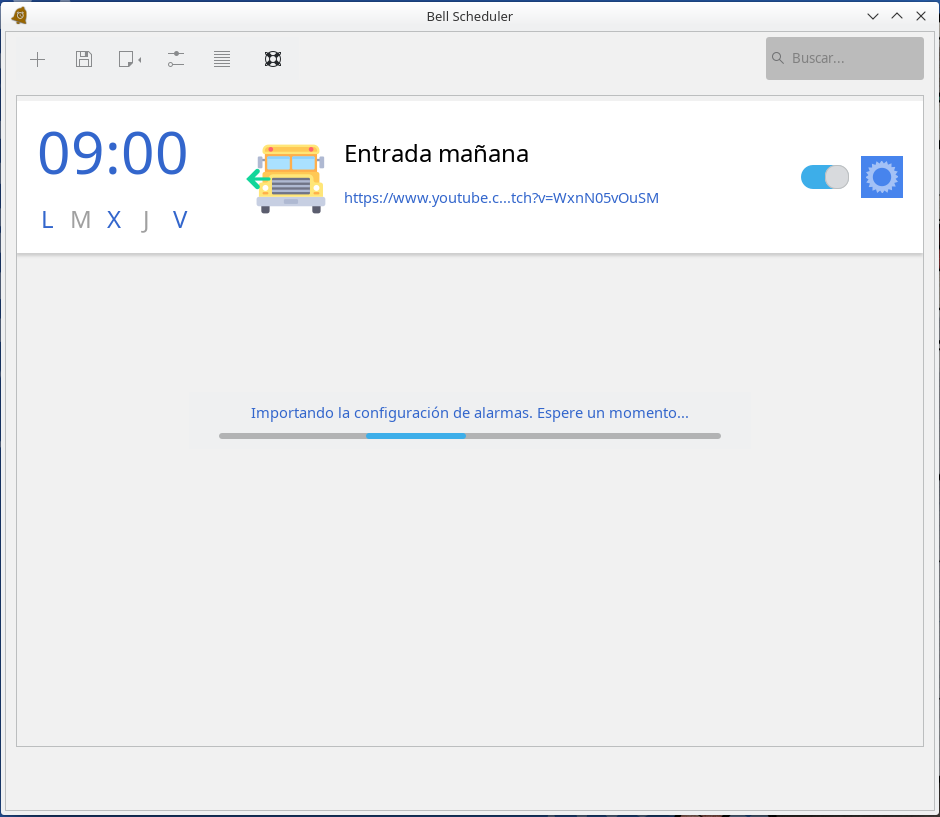Click the add new bell plus icon
The width and height of the screenshot is (940, 817).
pyautogui.click(x=38, y=59)
